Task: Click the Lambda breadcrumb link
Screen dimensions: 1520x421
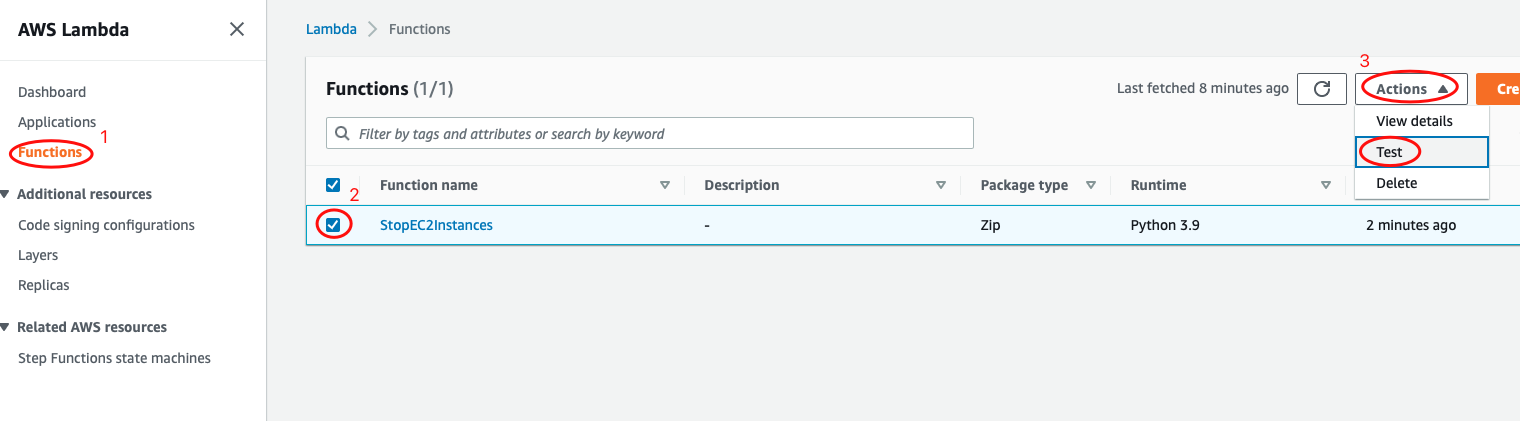Action: (x=331, y=29)
